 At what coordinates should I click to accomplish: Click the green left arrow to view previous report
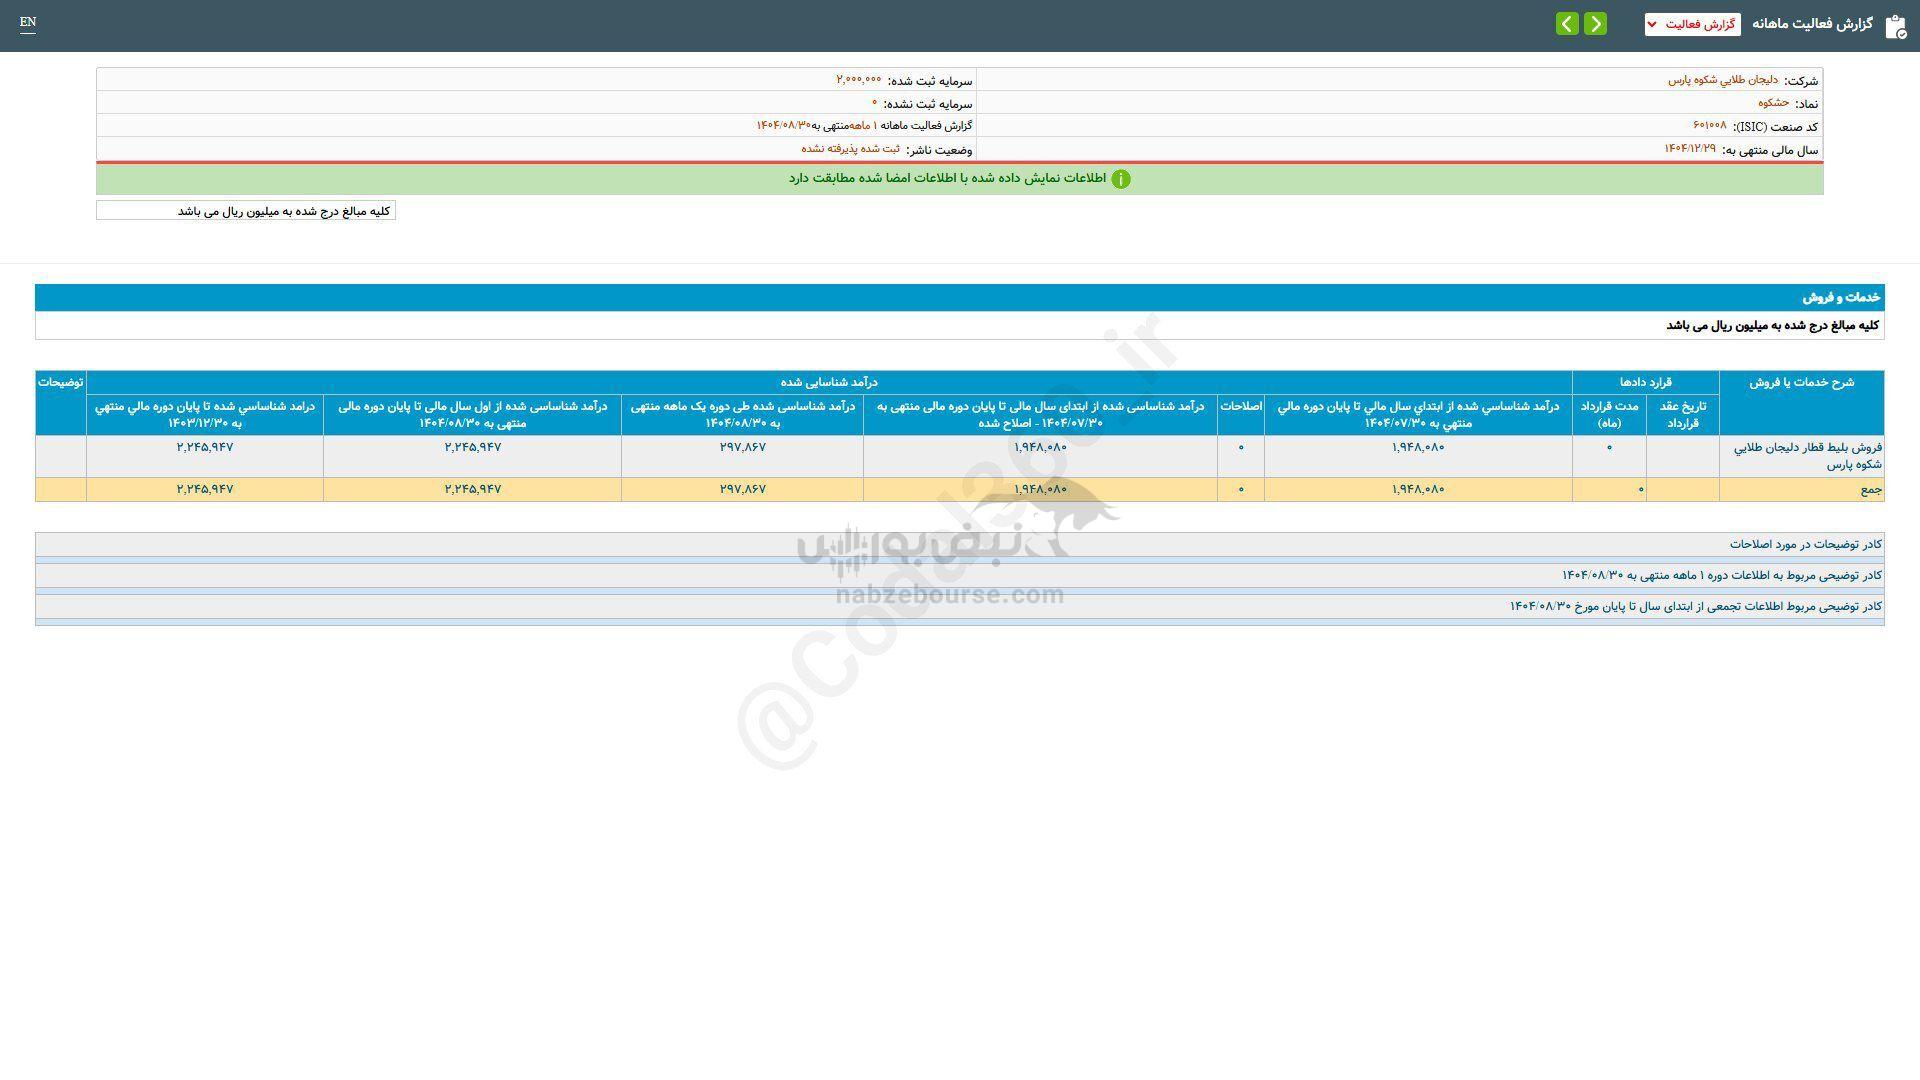coord(1566,23)
